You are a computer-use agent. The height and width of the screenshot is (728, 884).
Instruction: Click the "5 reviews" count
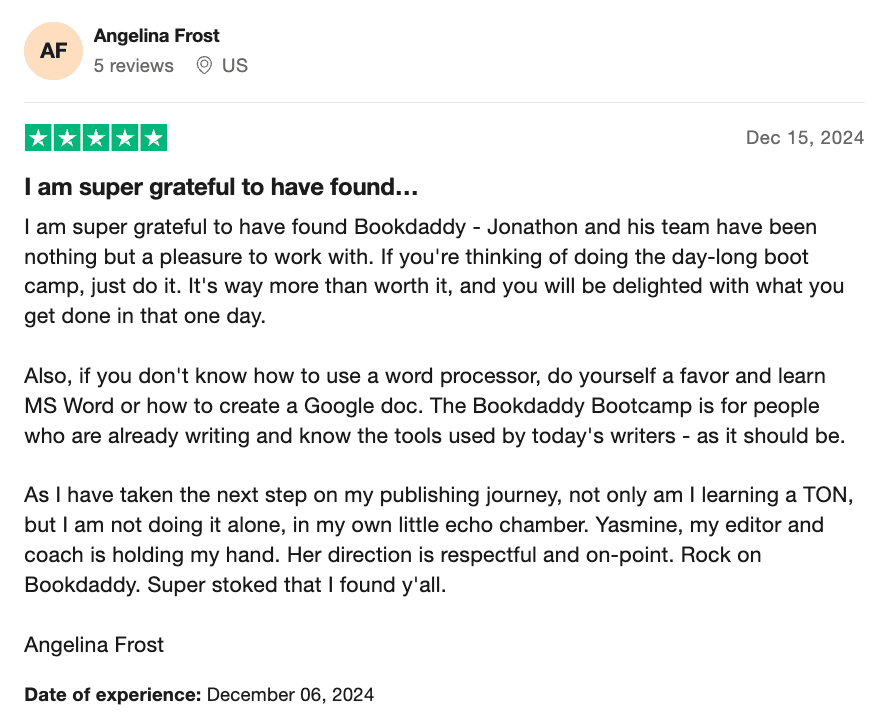(133, 66)
